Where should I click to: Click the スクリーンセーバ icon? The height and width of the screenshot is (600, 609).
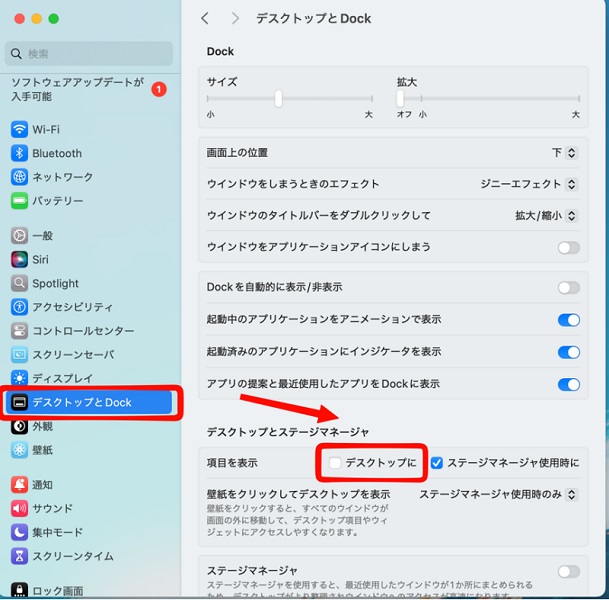point(19,355)
